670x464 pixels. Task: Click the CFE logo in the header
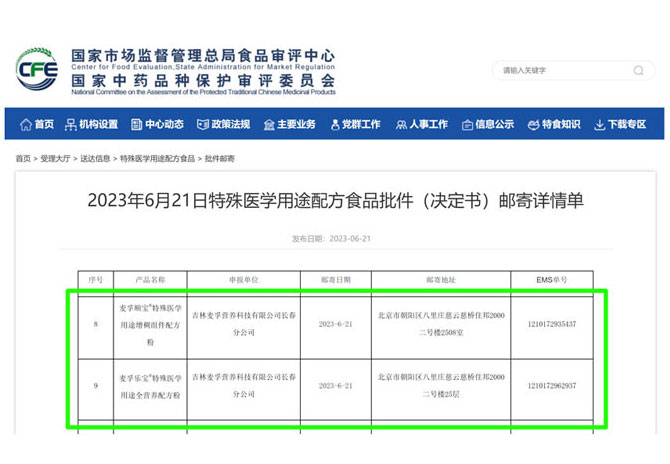coord(37,69)
